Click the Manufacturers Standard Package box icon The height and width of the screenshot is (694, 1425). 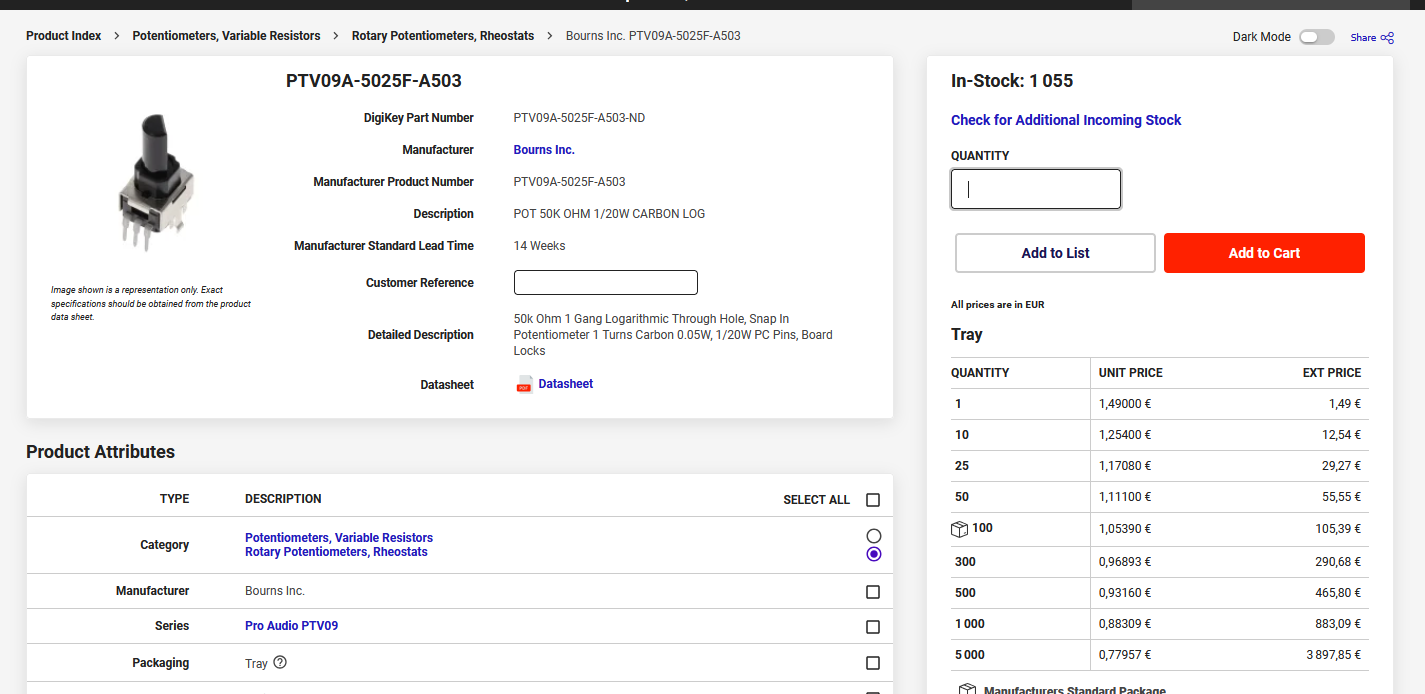coord(967,689)
